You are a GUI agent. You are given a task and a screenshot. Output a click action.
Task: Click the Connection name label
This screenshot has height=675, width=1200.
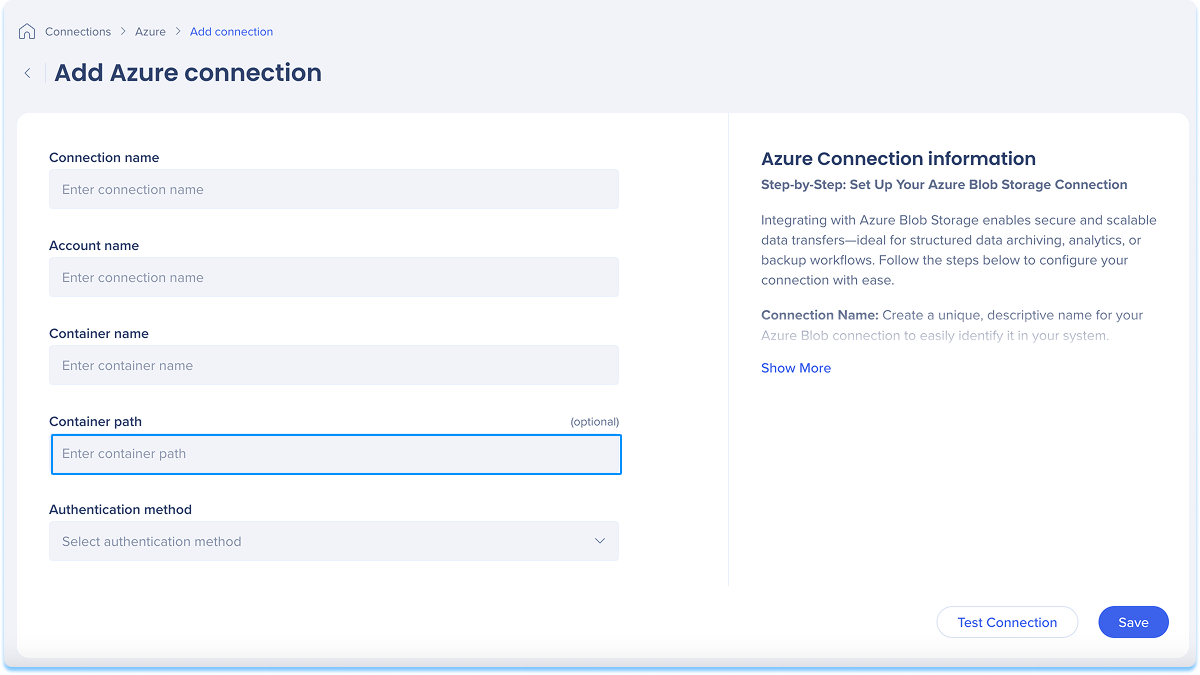[104, 158]
